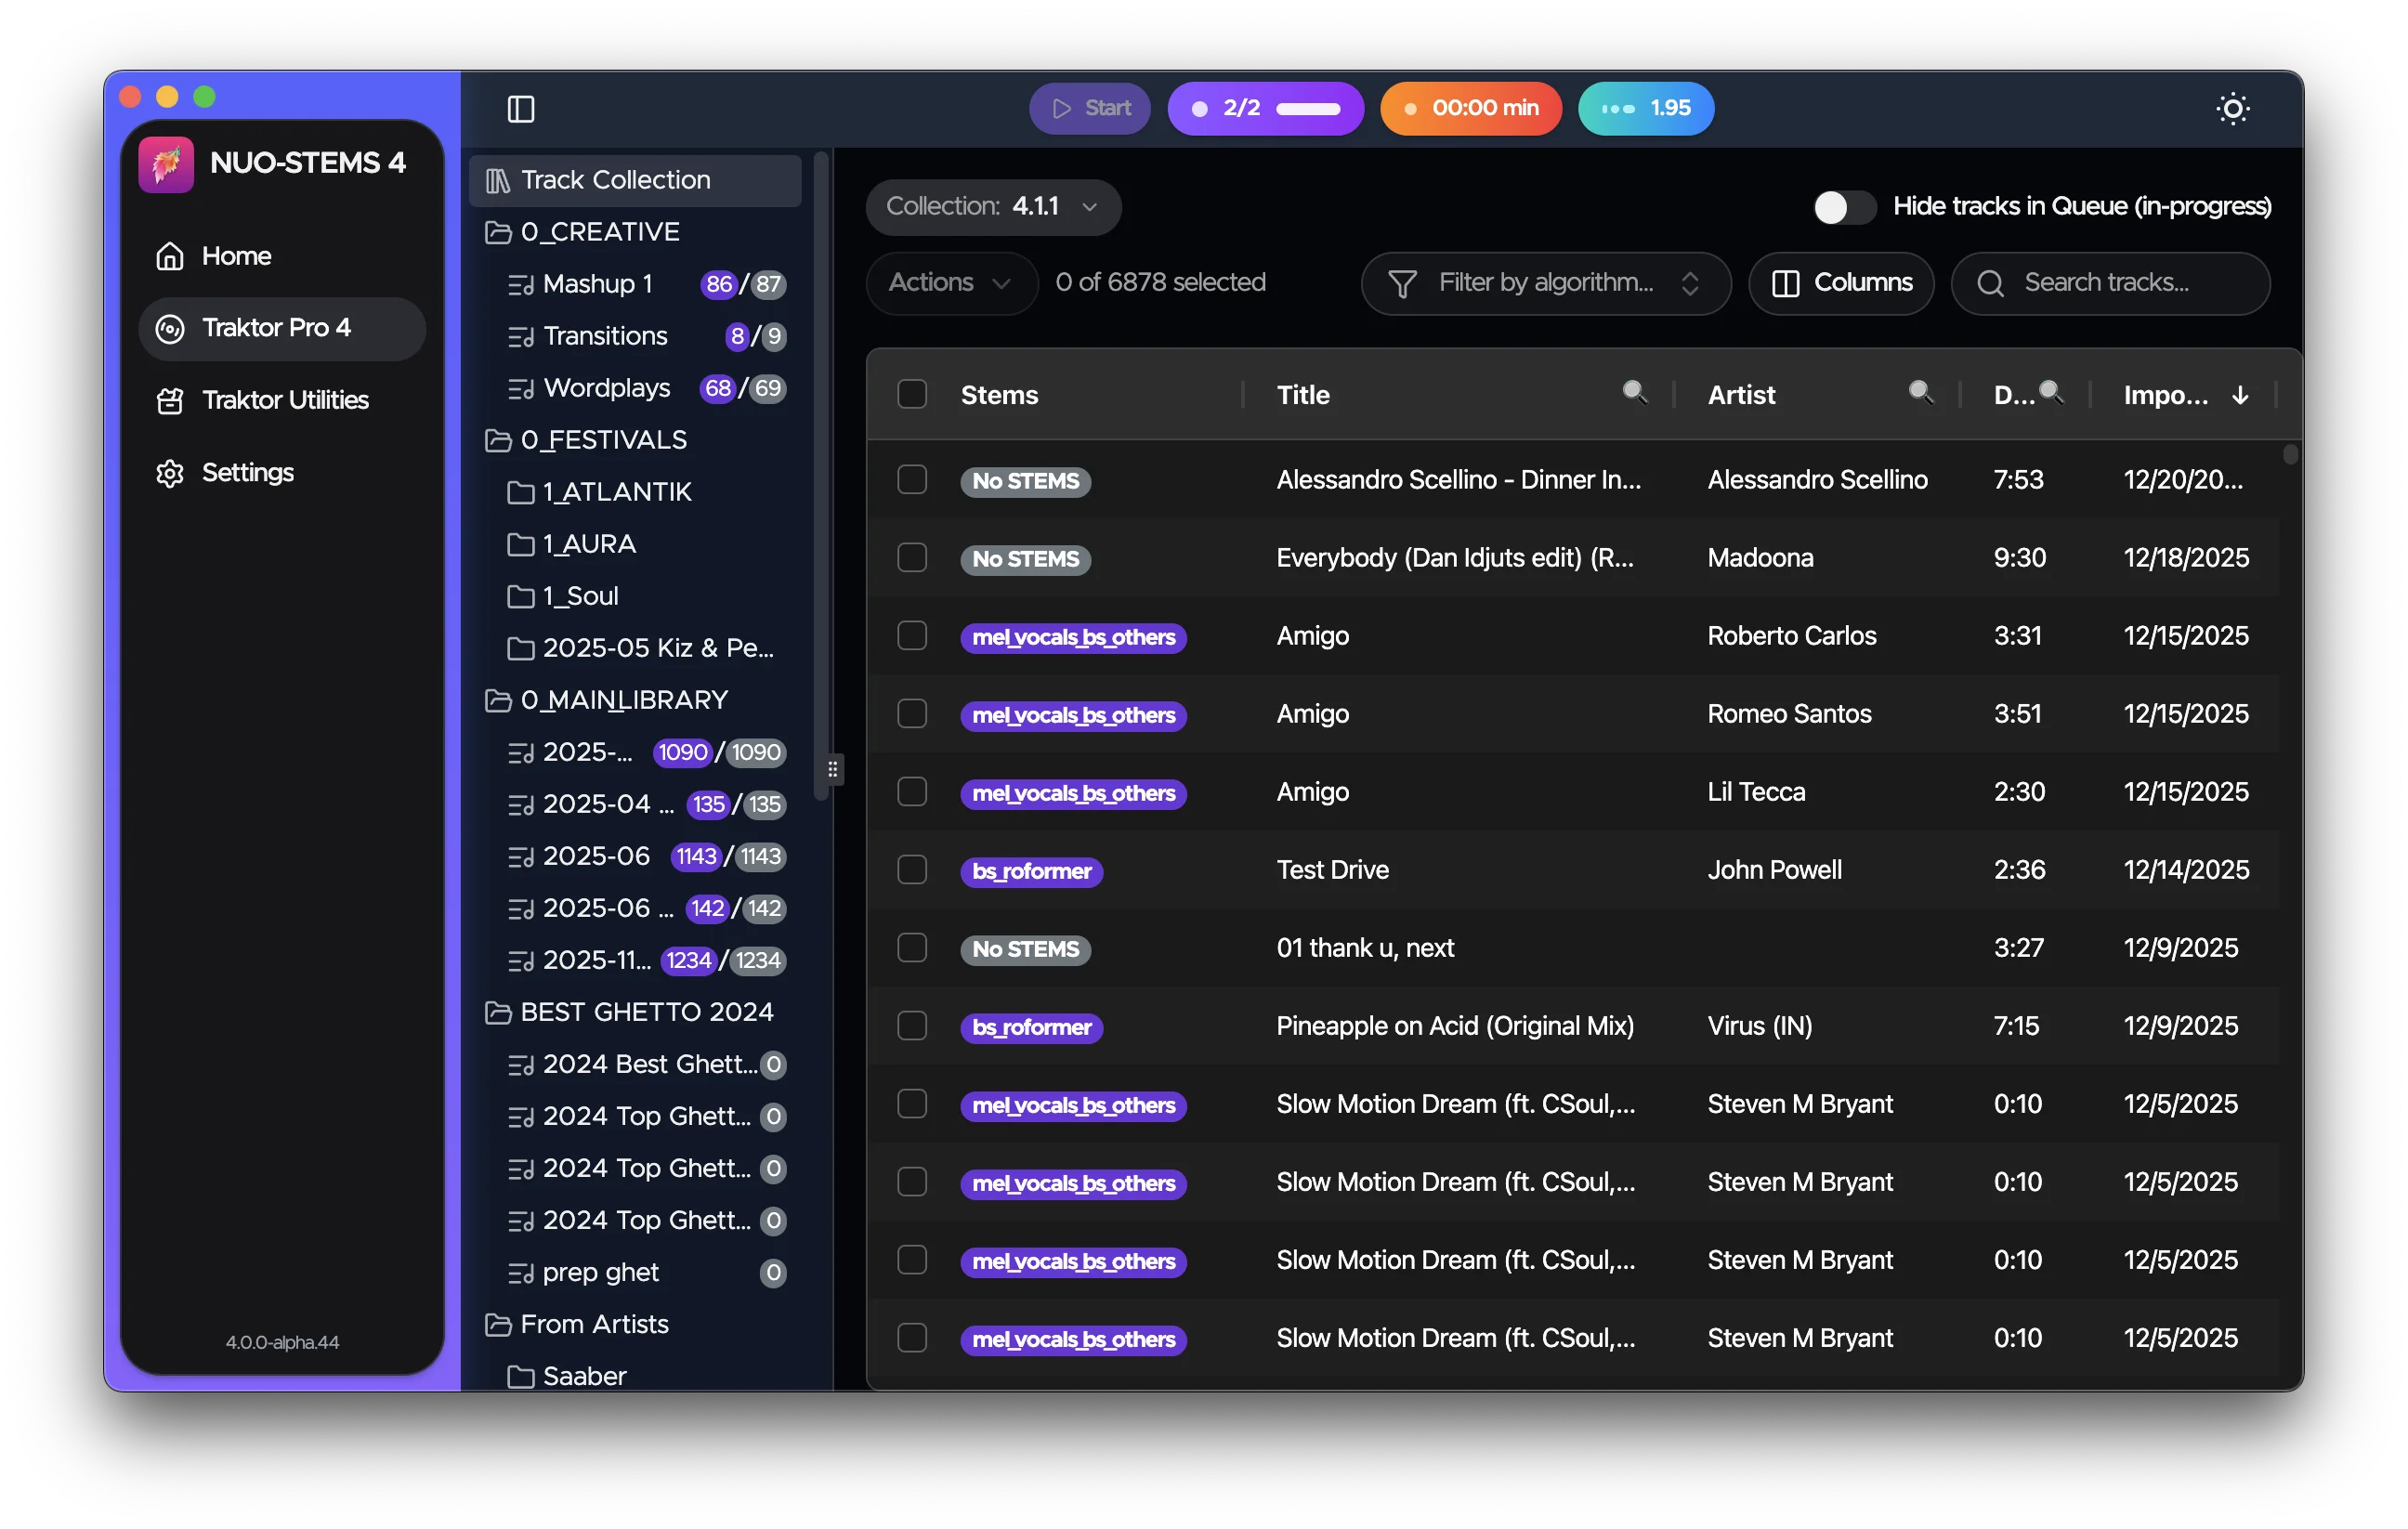Click the Columns button

point(1841,283)
